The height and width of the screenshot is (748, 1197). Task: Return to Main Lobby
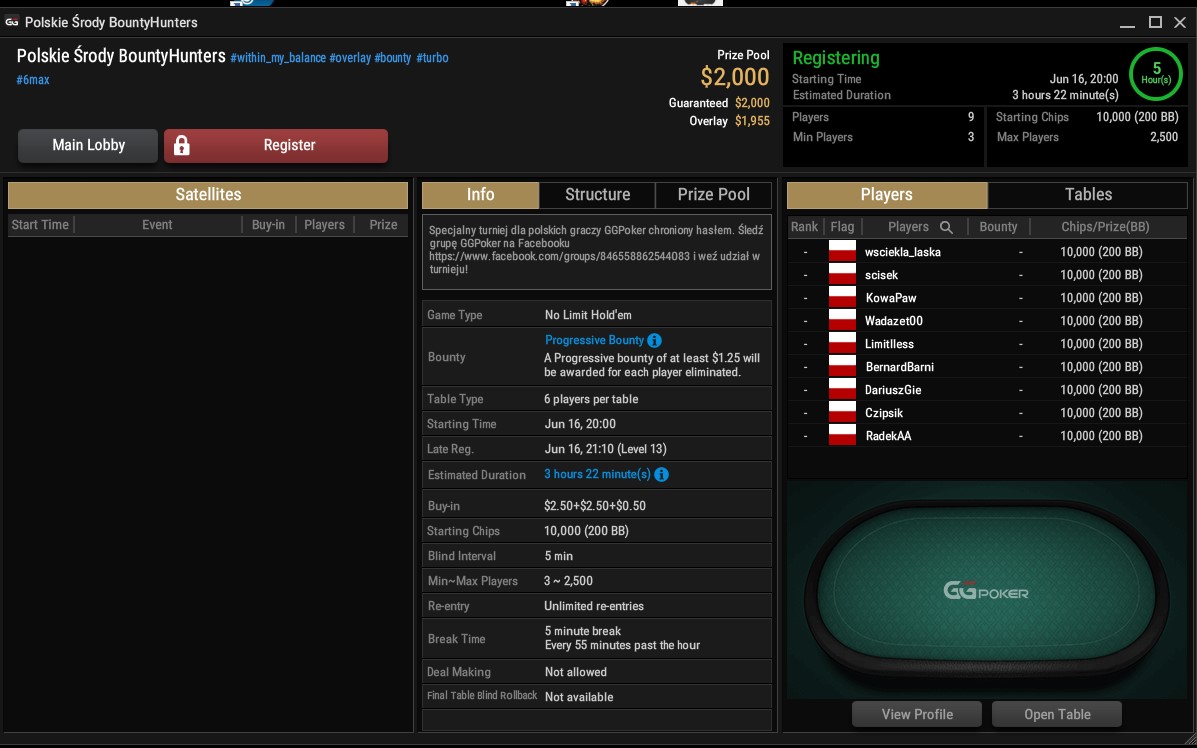click(89, 145)
